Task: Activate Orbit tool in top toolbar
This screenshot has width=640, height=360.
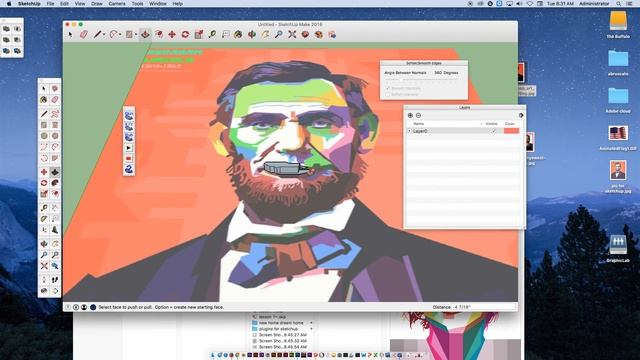Action: 252,35
